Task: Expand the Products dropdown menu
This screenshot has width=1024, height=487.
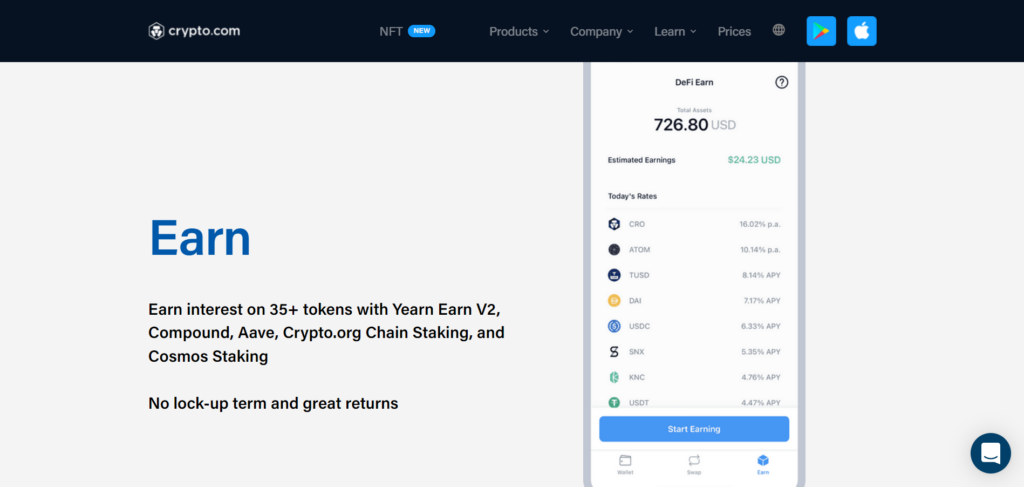Action: (x=519, y=31)
